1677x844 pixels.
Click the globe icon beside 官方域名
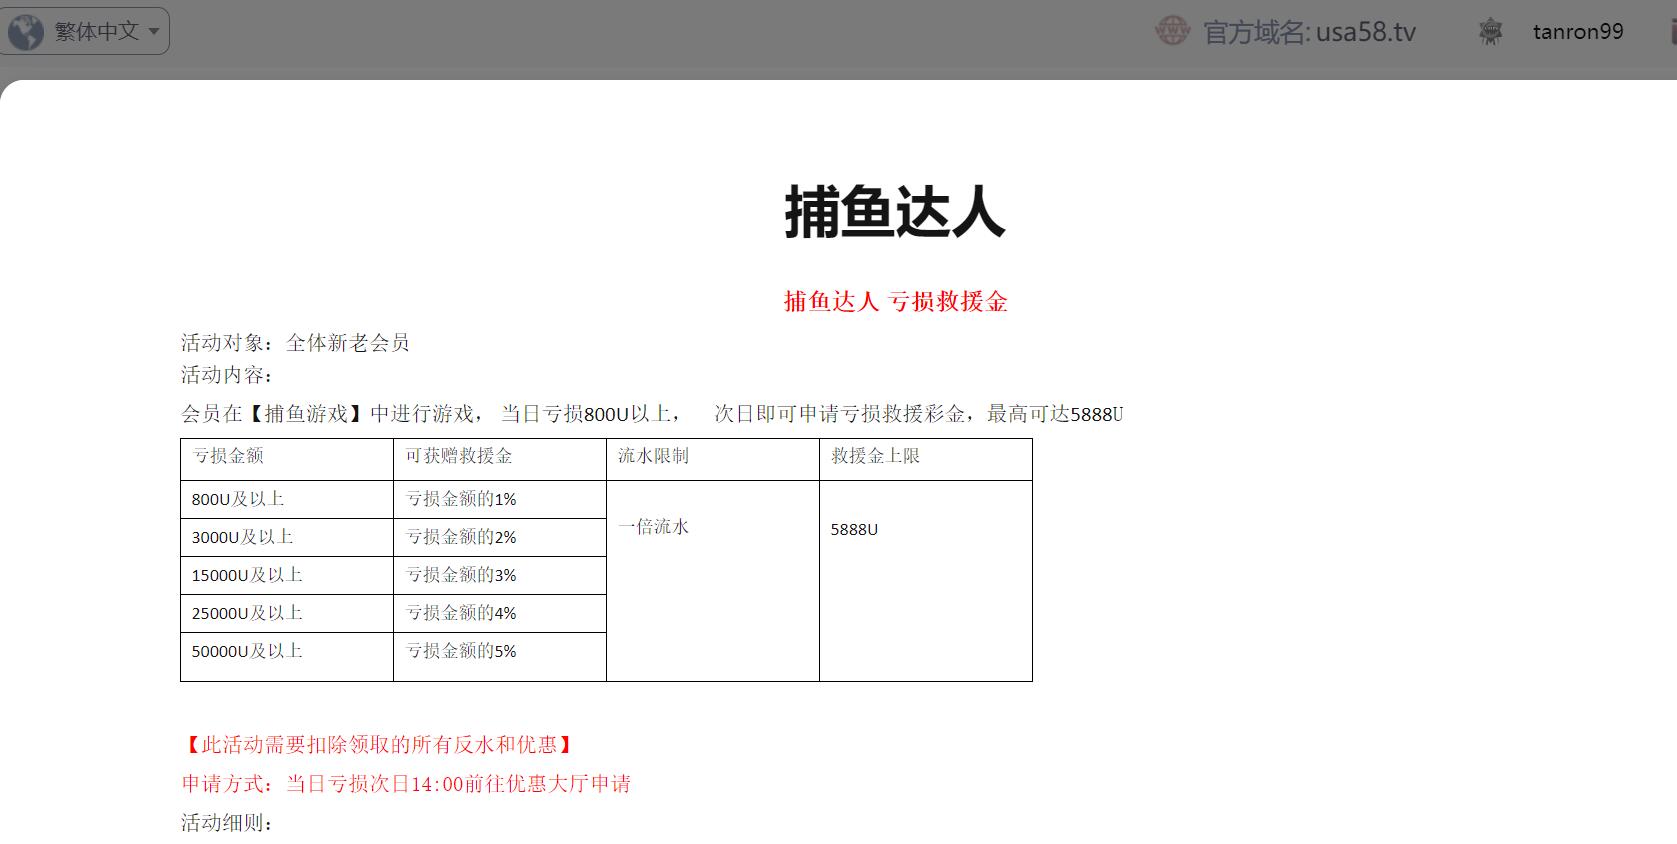point(1172,31)
